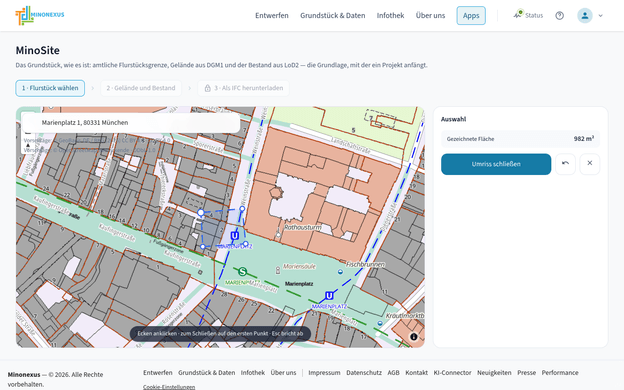This screenshot has width=624, height=390.
Task: Click the Mariensäule monument marker
Action: (x=278, y=271)
